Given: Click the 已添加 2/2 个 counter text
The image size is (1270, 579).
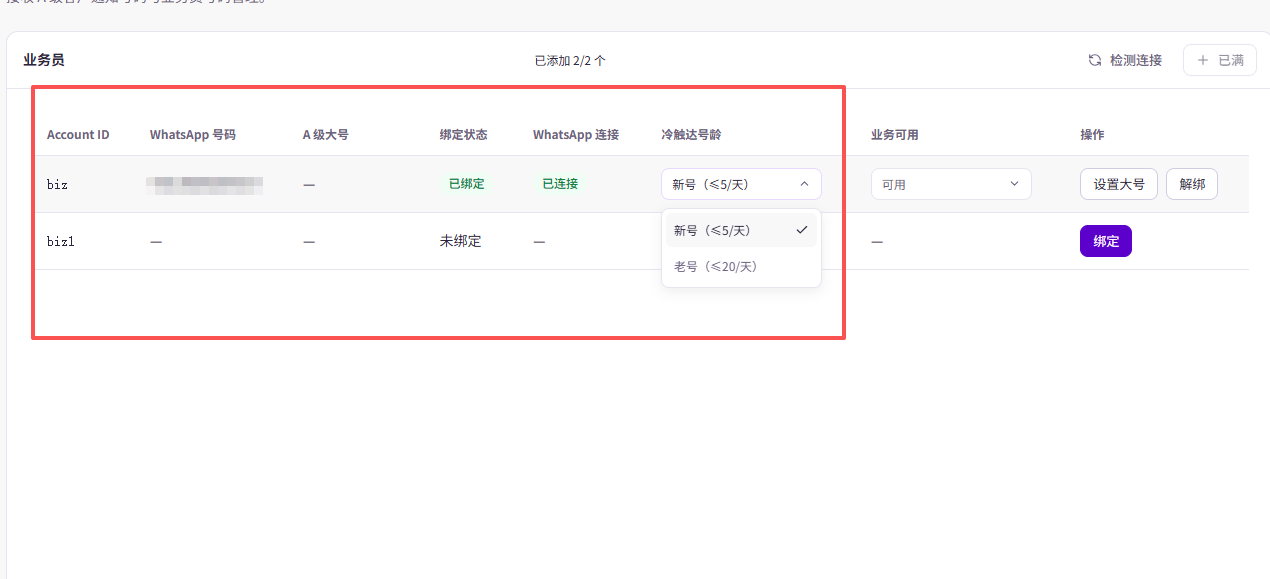Looking at the screenshot, I should click(x=570, y=60).
